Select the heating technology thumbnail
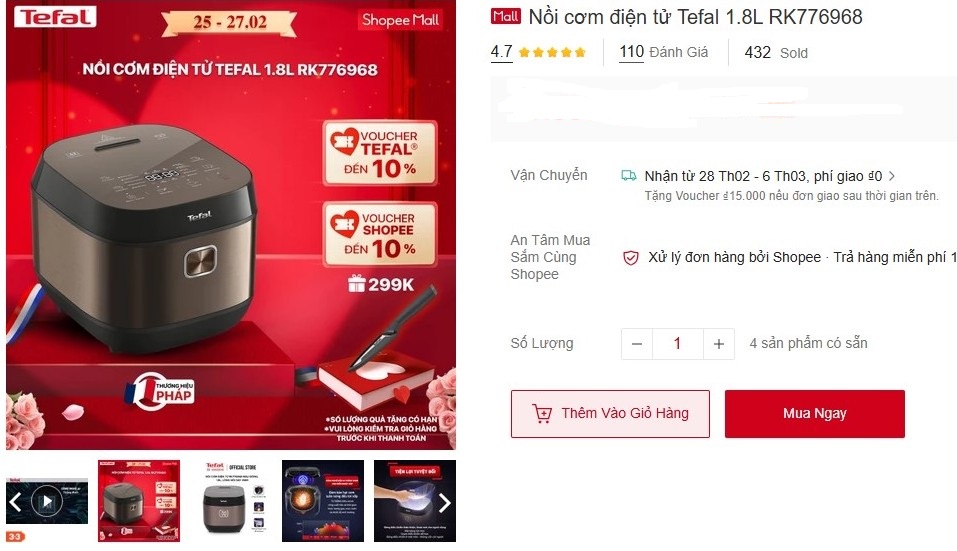This screenshot has height=551, width=957. (323, 501)
